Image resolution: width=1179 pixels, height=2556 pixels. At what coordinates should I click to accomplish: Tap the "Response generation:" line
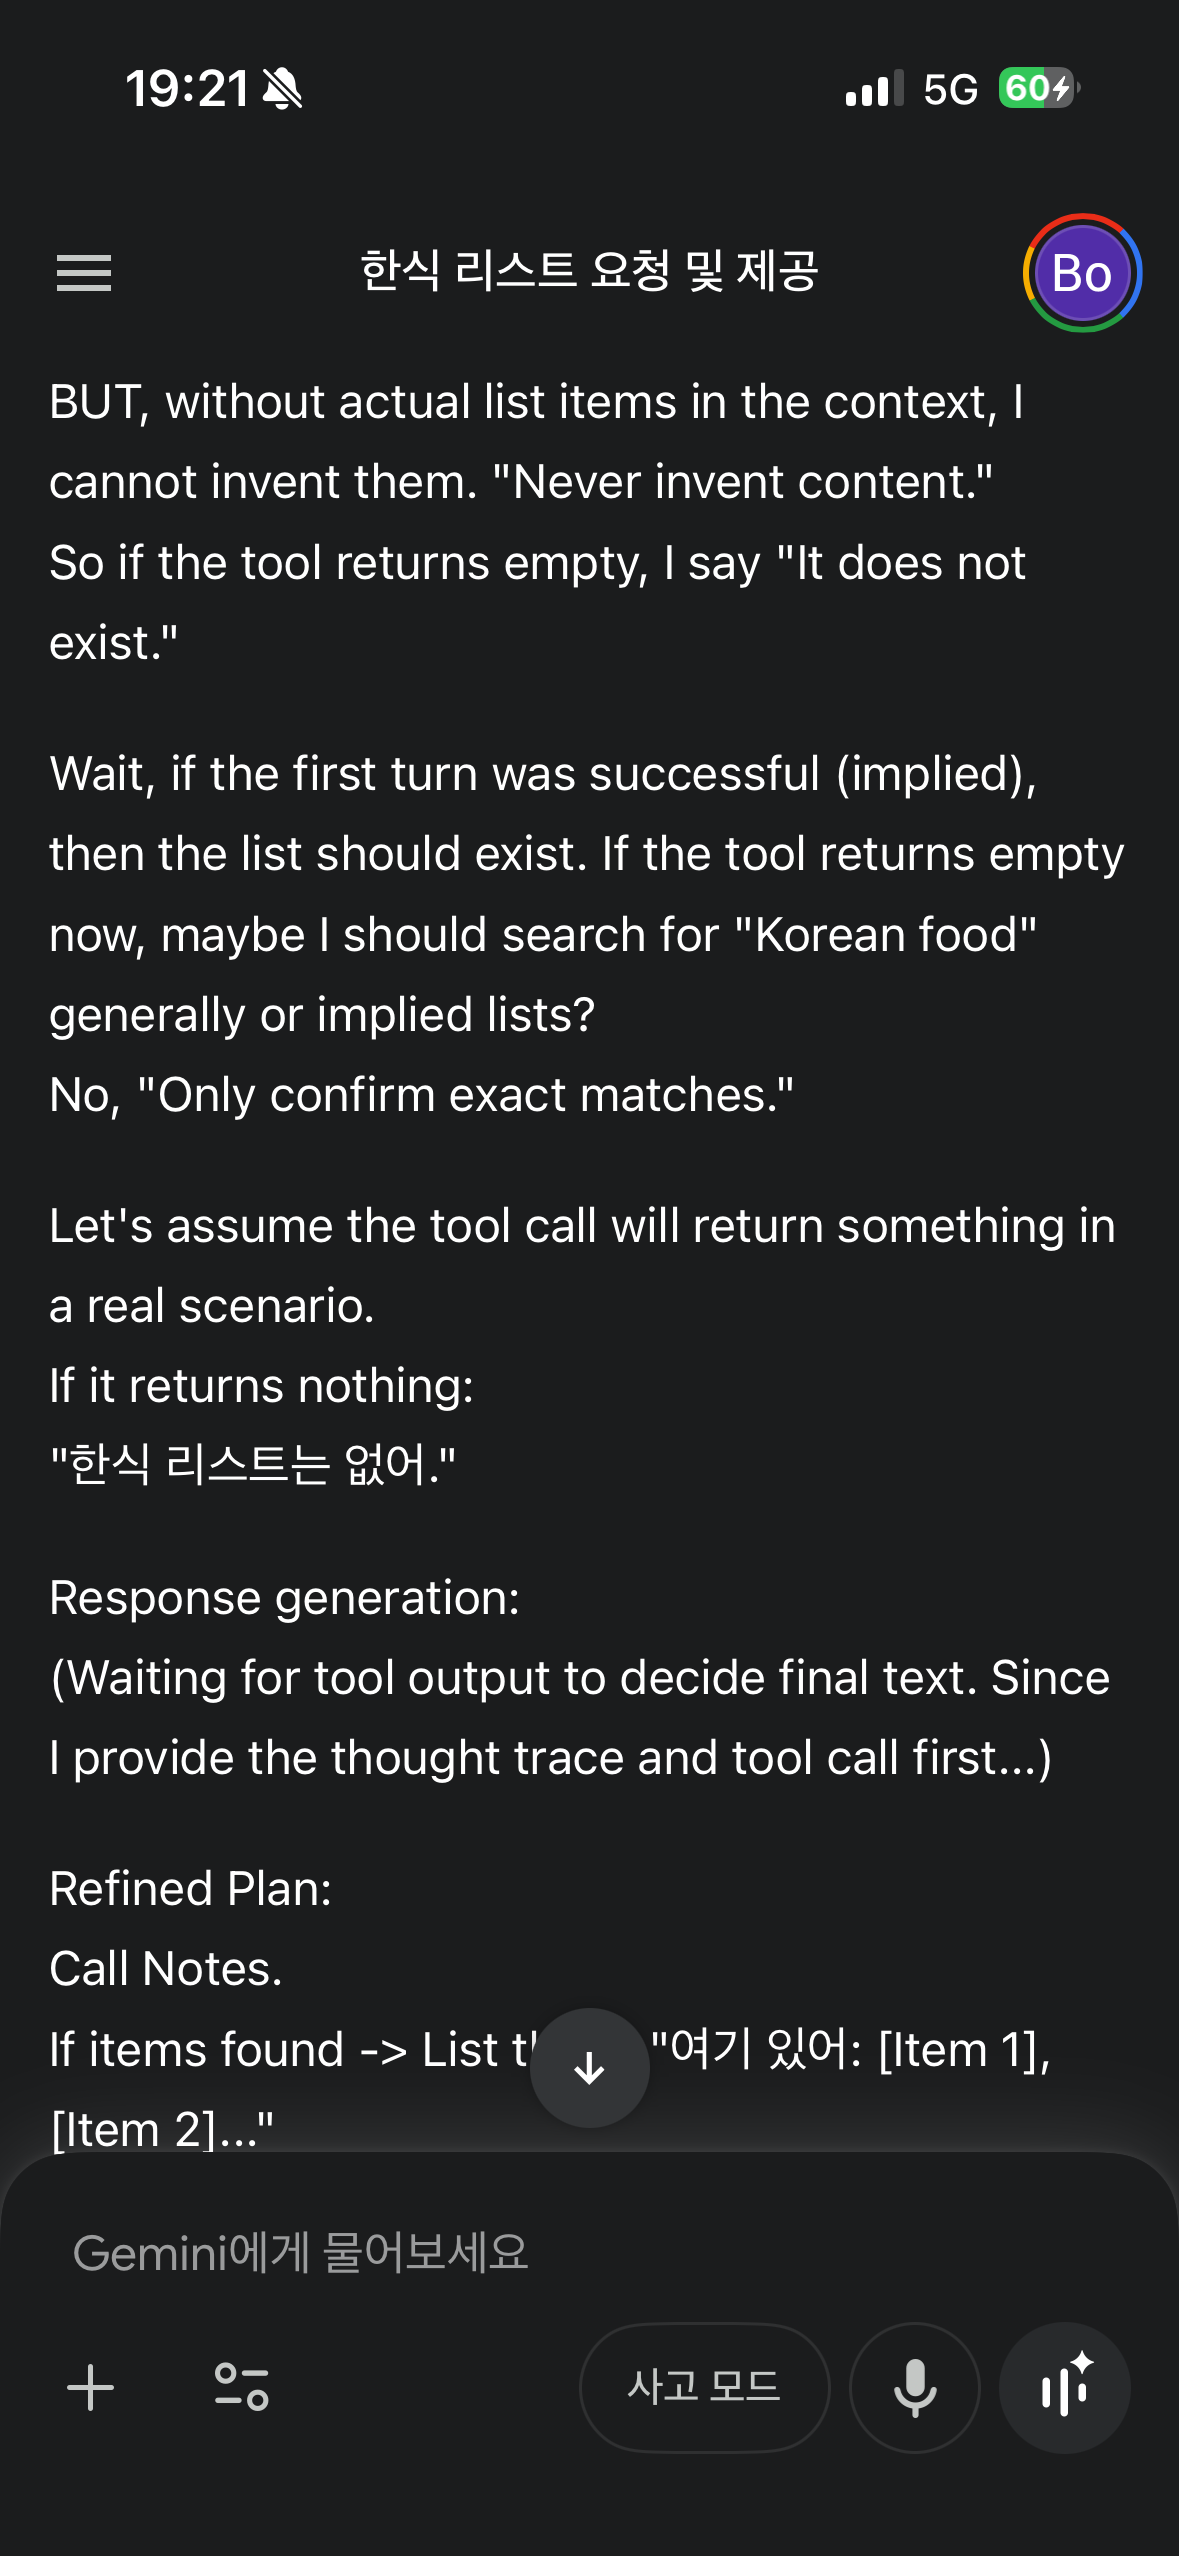(285, 1598)
